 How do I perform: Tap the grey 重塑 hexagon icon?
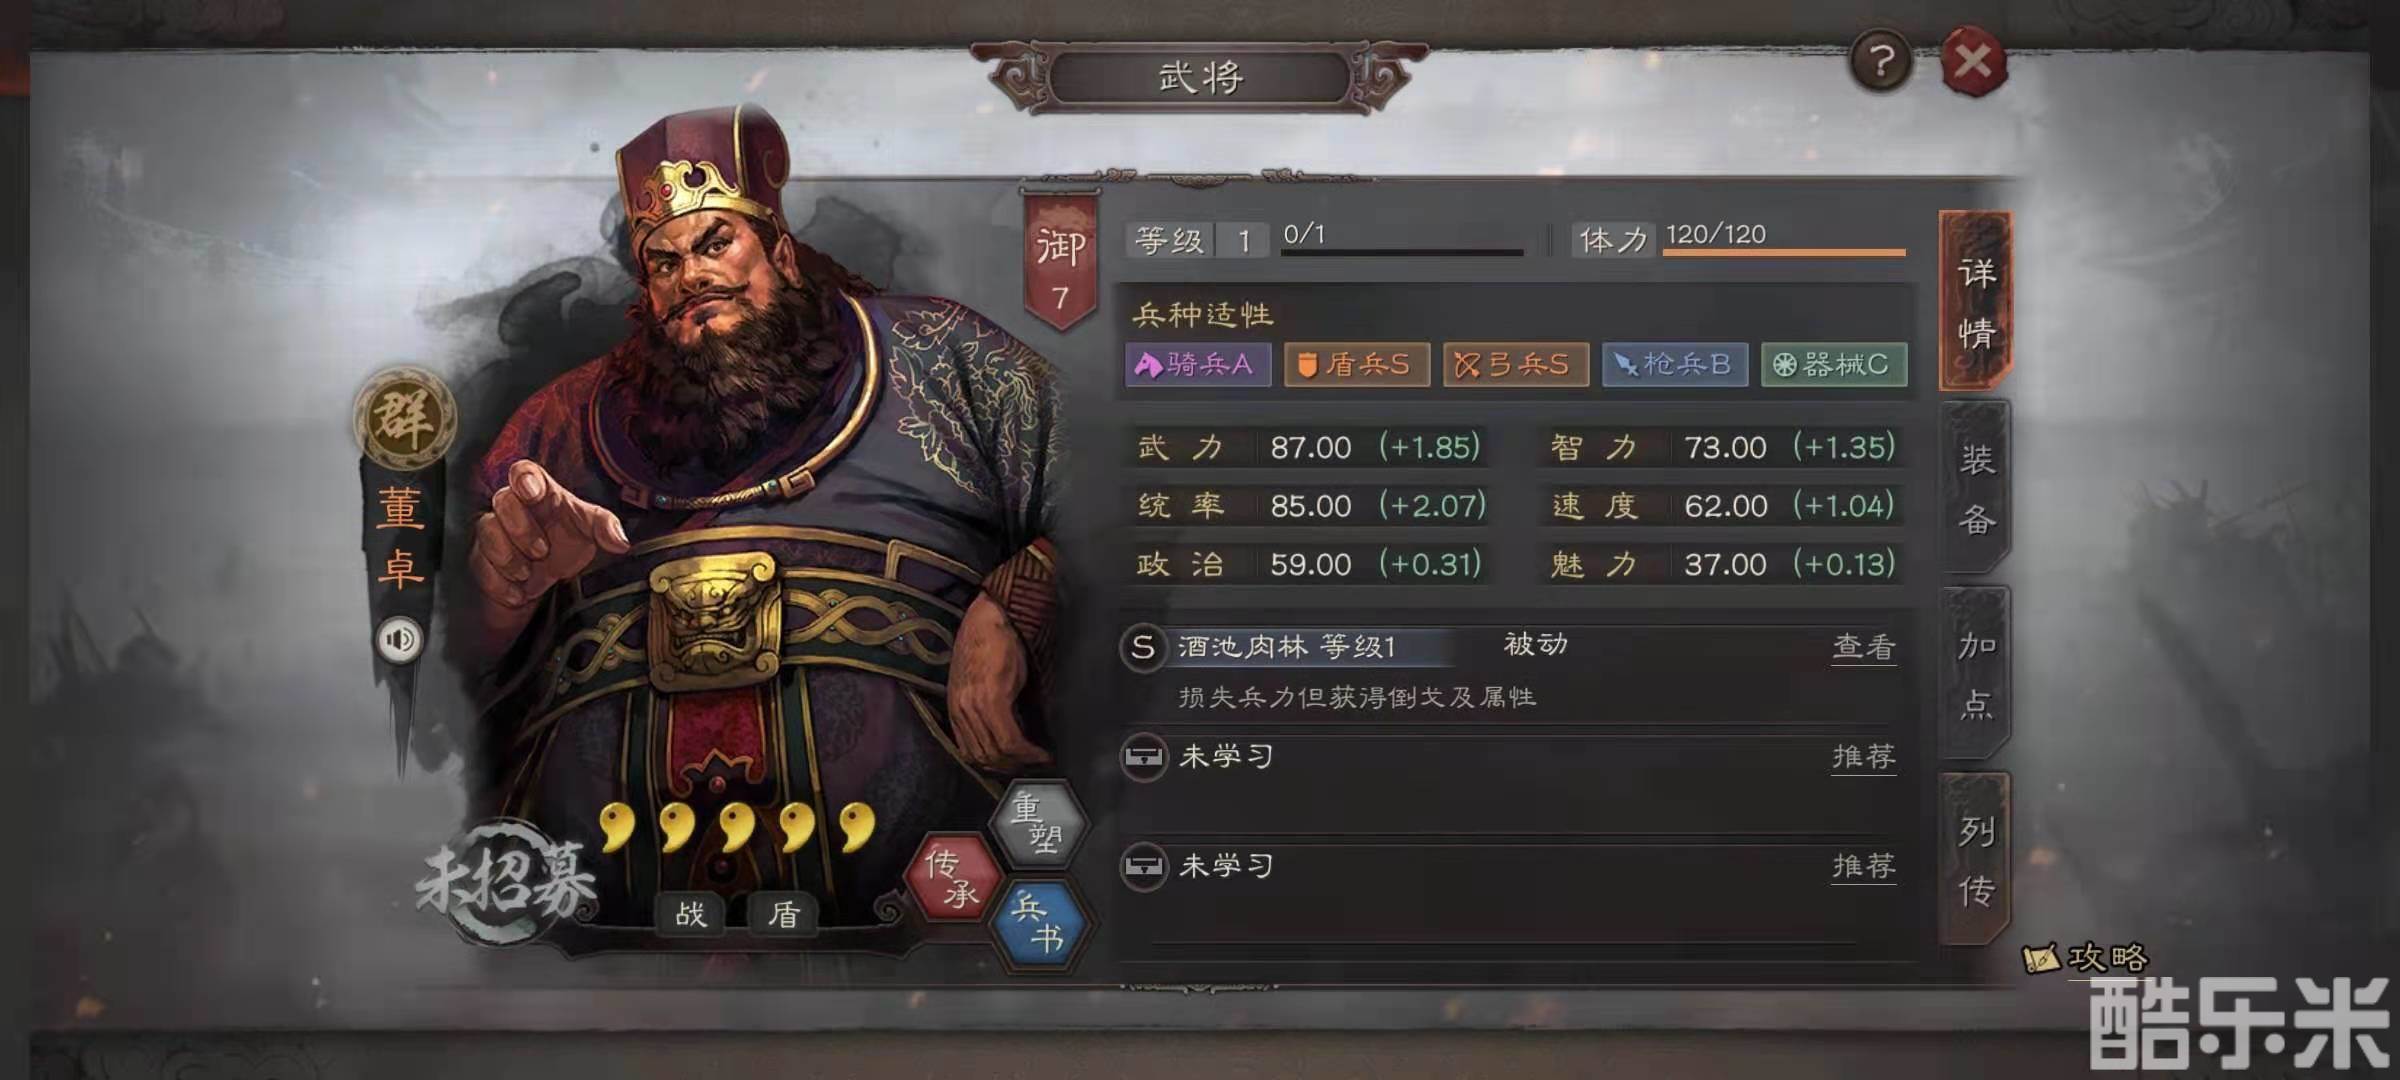click(1037, 823)
